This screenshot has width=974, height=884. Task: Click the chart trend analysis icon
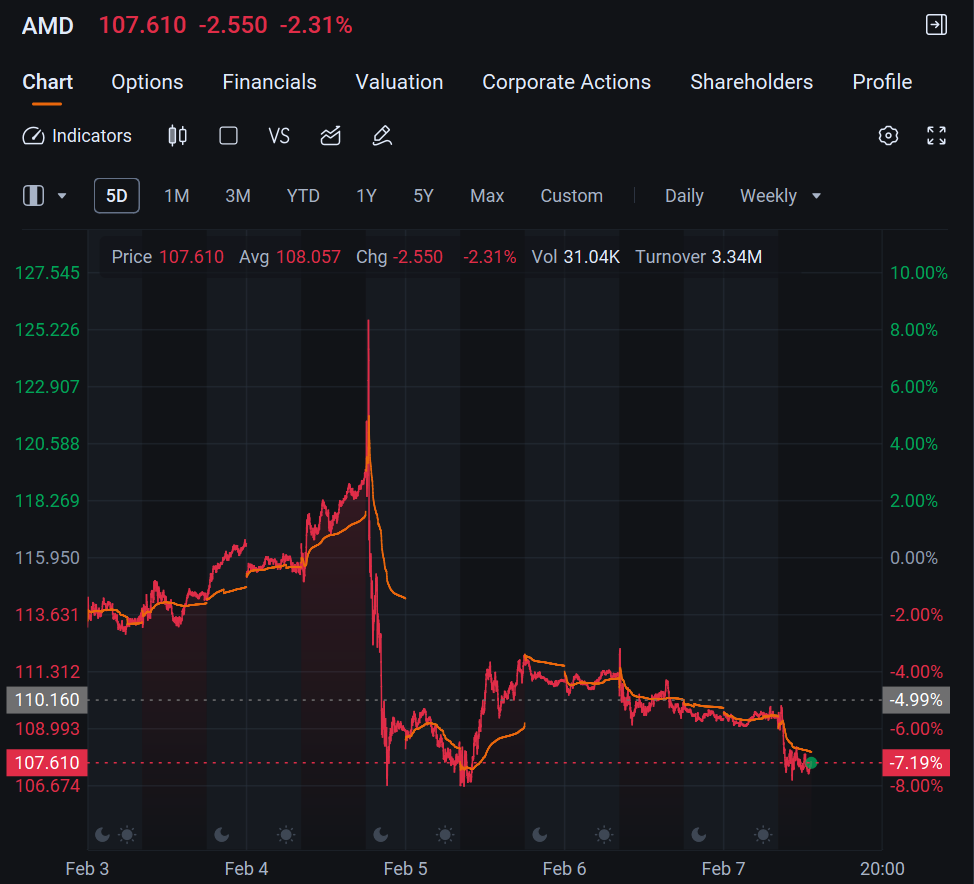(330, 135)
